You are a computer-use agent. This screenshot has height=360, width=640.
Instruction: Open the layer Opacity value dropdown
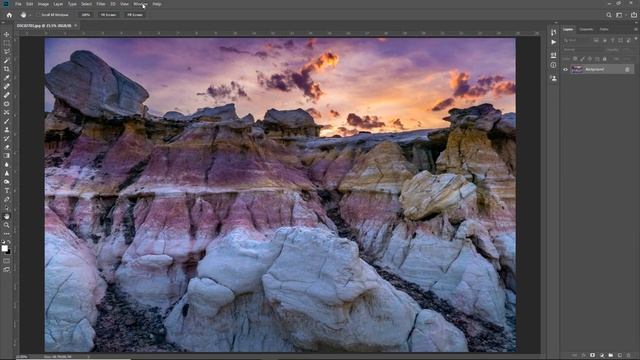[627, 50]
